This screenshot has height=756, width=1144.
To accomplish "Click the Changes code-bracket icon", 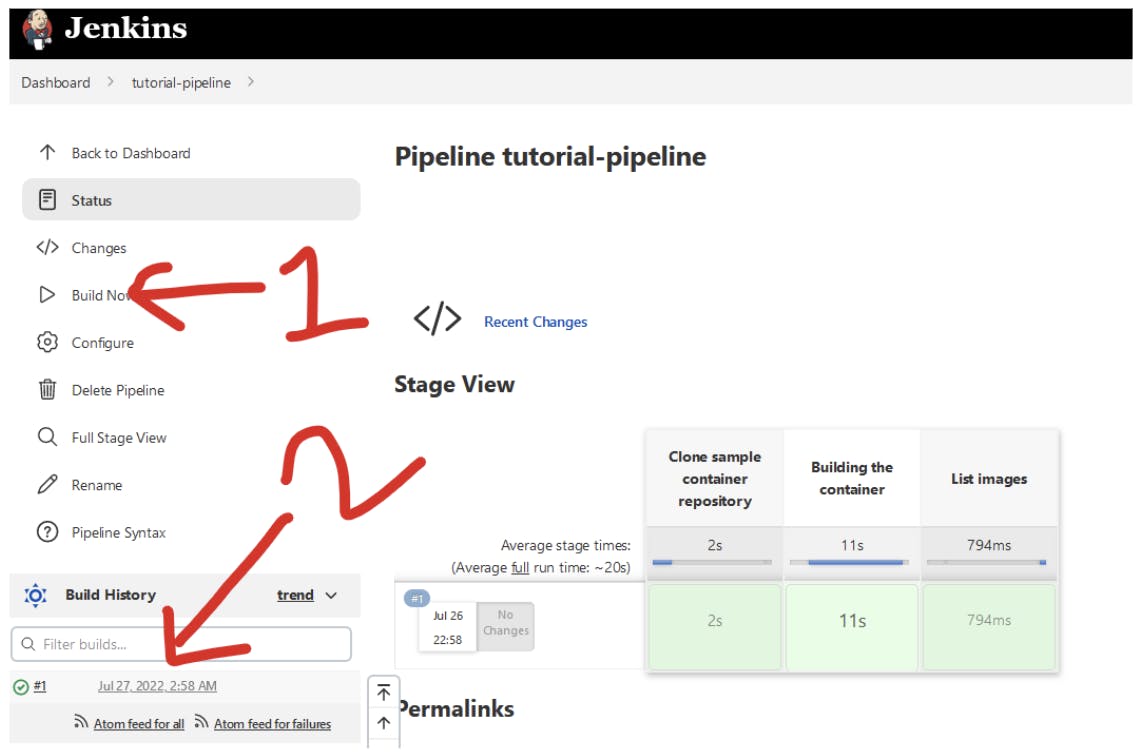I will [47, 248].
